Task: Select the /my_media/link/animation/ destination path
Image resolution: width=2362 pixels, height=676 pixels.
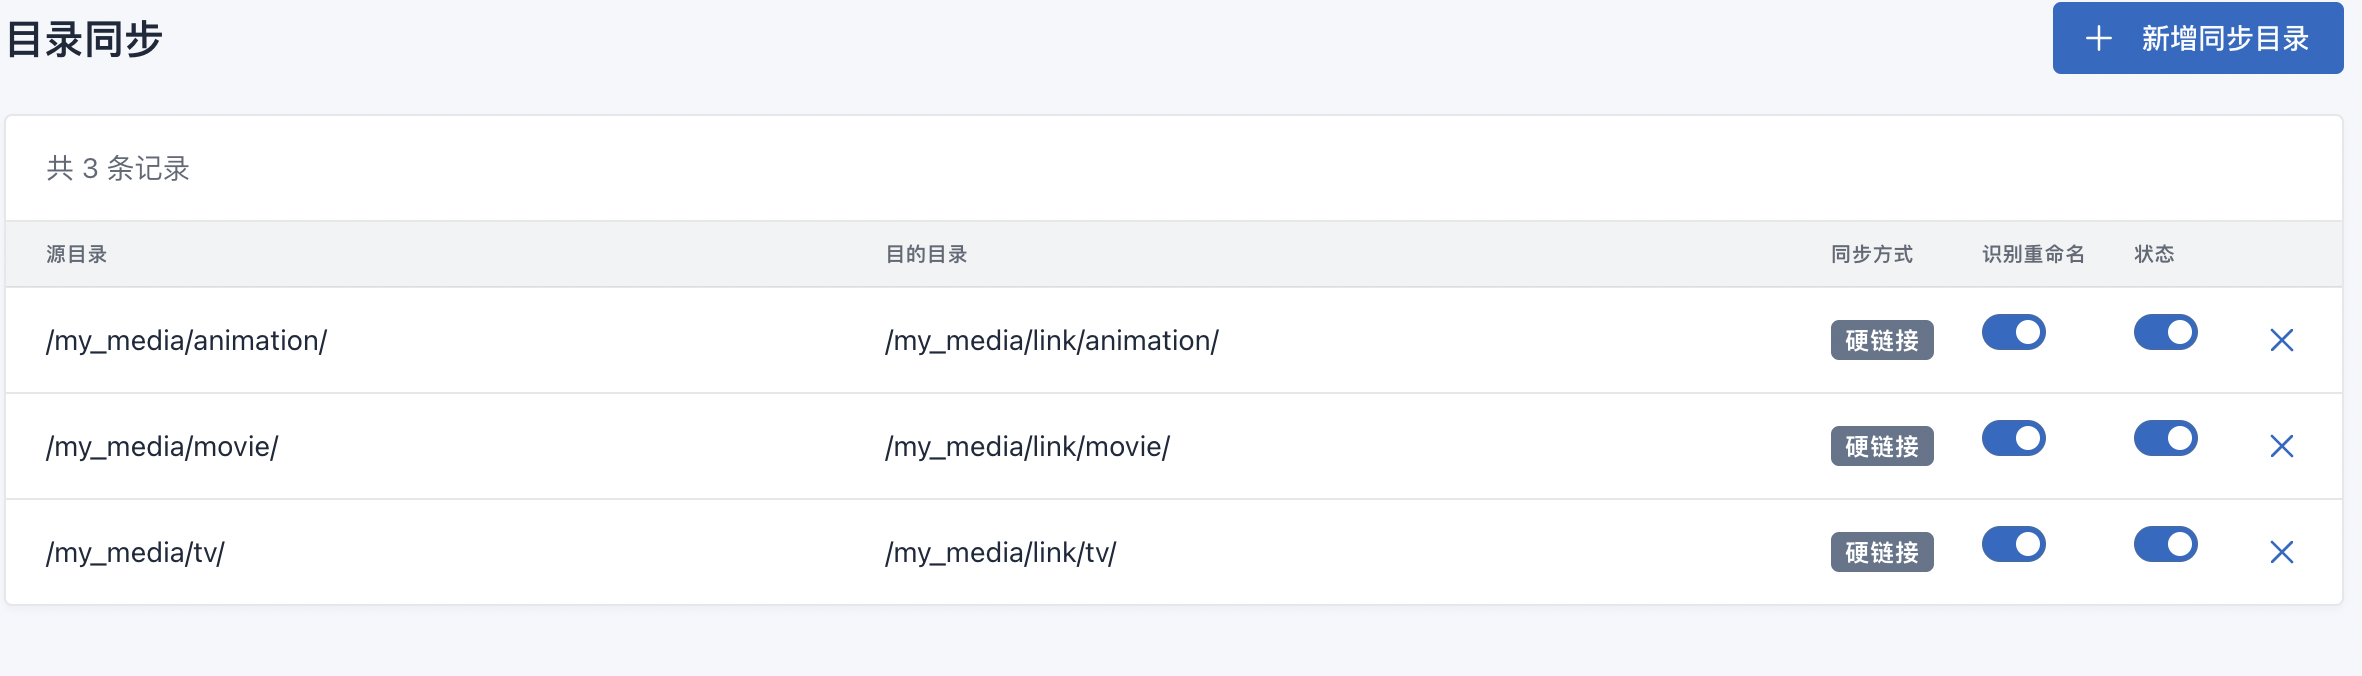Action: [1051, 341]
